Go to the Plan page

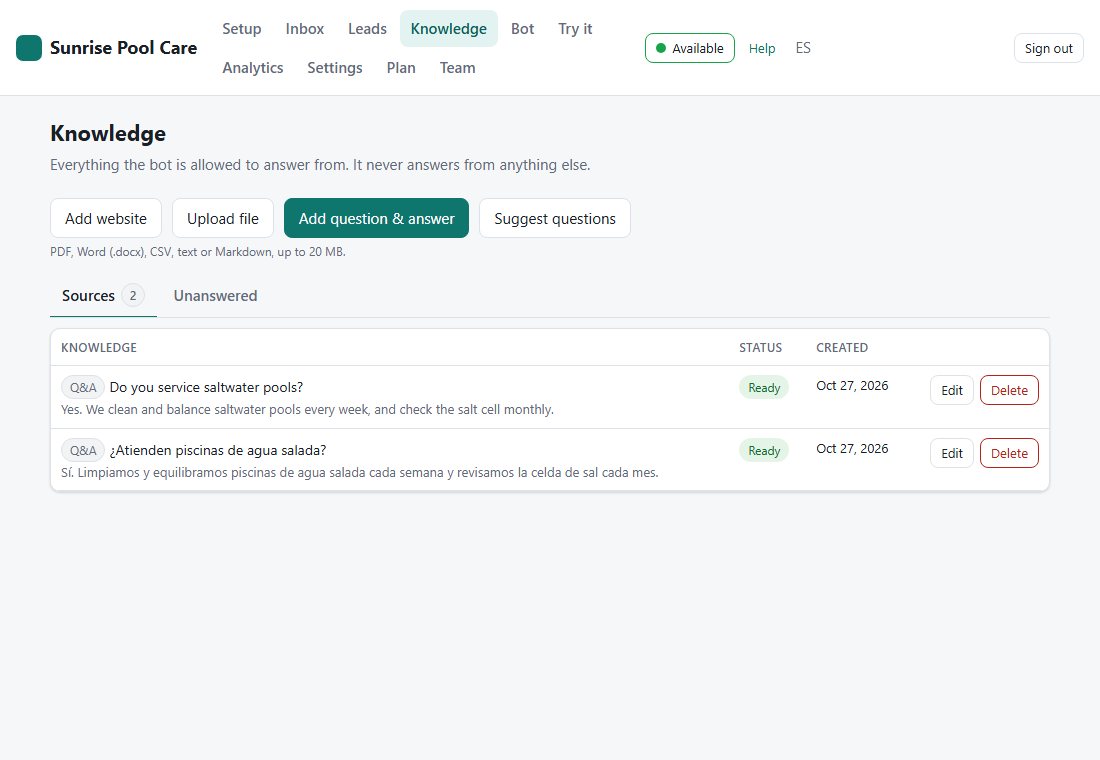[401, 68]
